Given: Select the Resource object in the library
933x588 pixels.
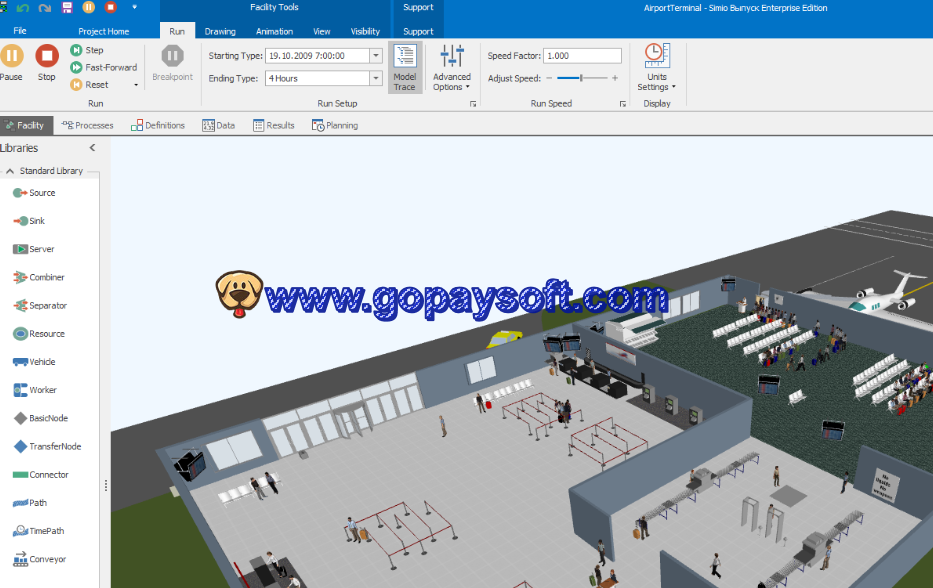Looking at the screenshot, I should [x=39, y=334].
